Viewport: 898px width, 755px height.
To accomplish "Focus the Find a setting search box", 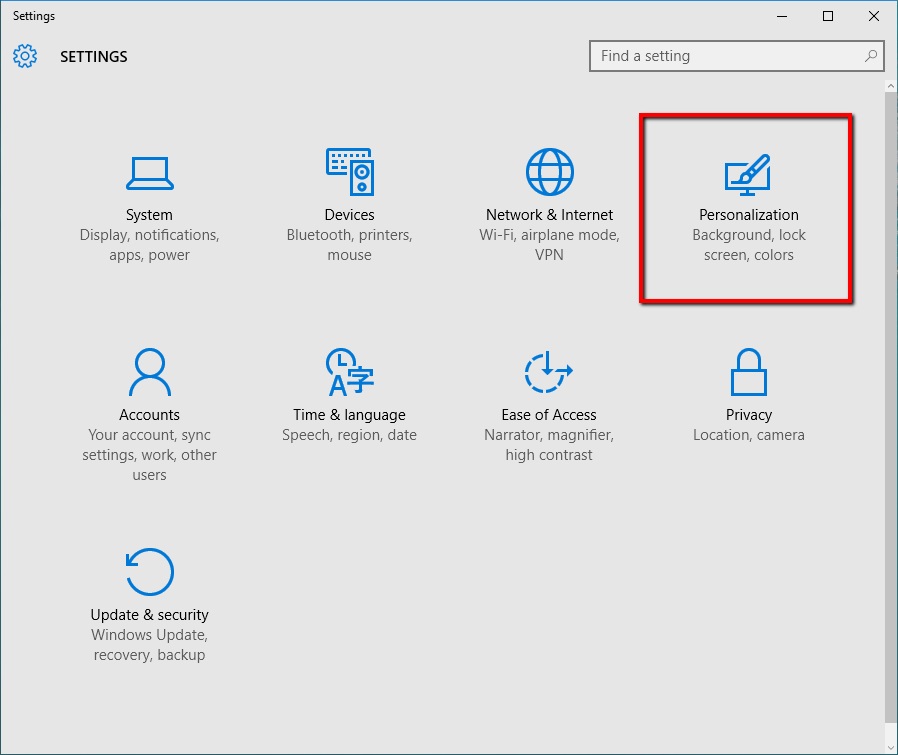I will tap(736, 56).
